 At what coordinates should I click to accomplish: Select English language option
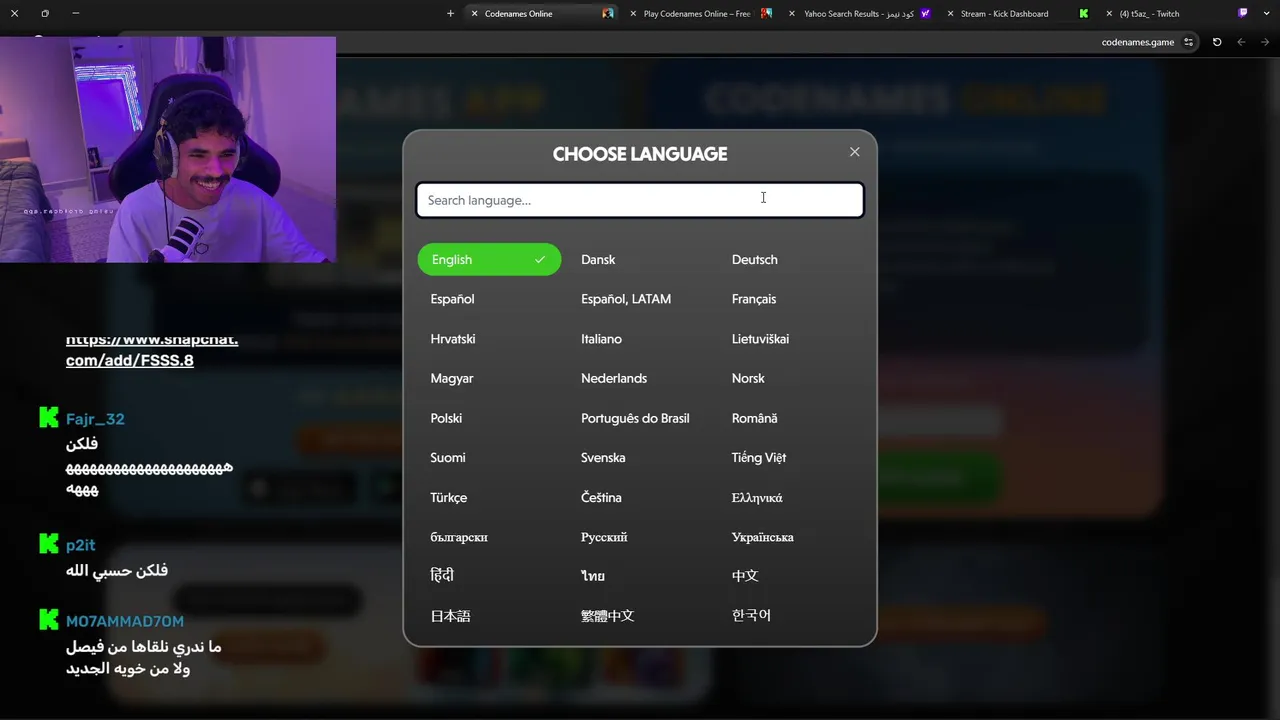489,260
